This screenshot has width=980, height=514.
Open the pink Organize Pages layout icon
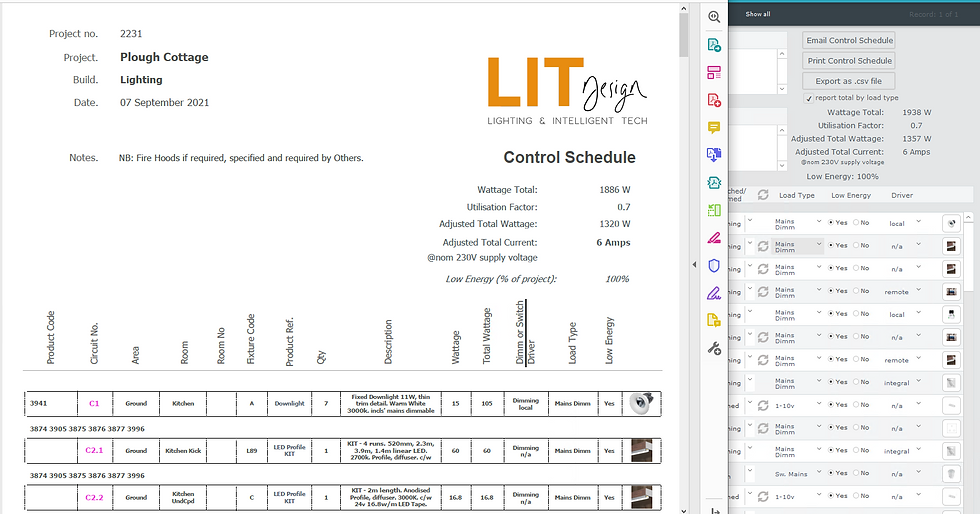click(714, 73)
